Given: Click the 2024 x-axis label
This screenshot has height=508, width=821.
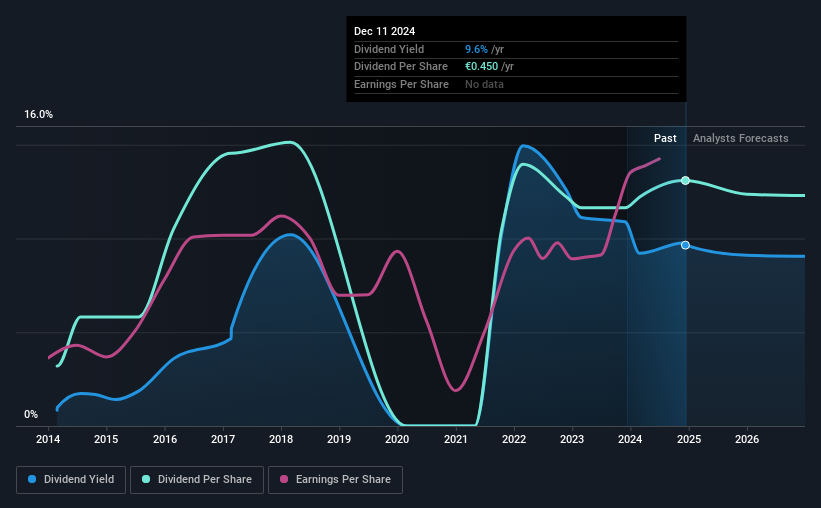Looking at the screenshot, I should pyautogui.click(x=630, y=439).
